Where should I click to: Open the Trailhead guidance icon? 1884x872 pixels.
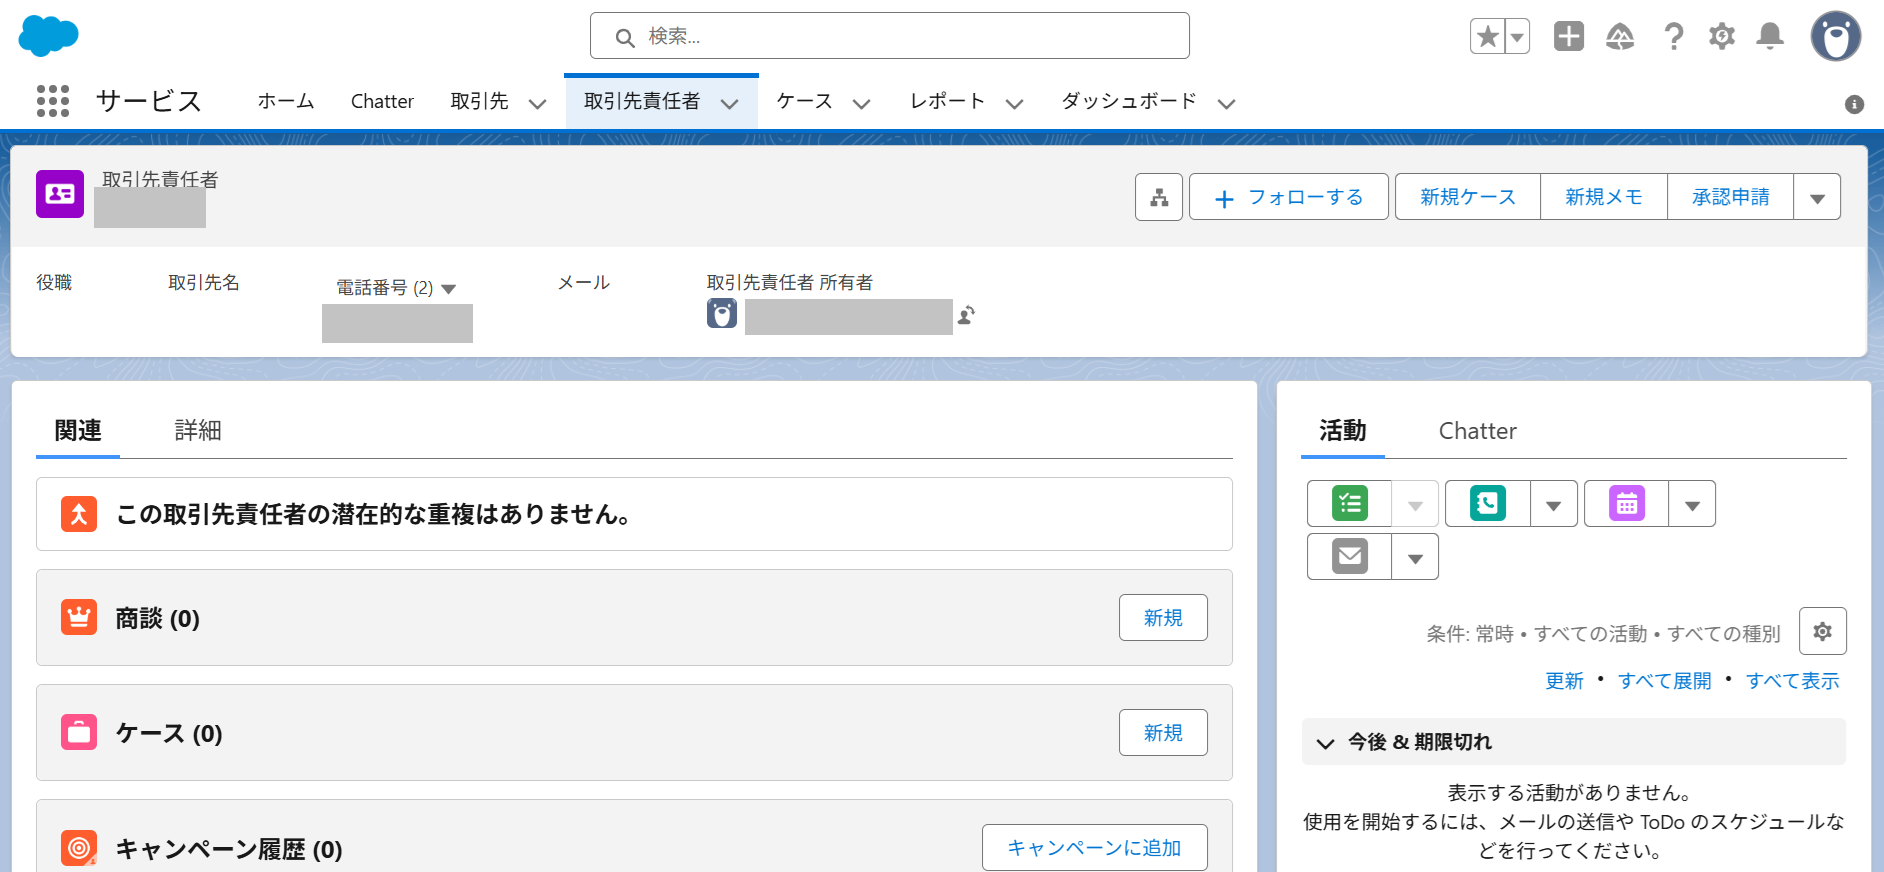[x=1620, y=37]
